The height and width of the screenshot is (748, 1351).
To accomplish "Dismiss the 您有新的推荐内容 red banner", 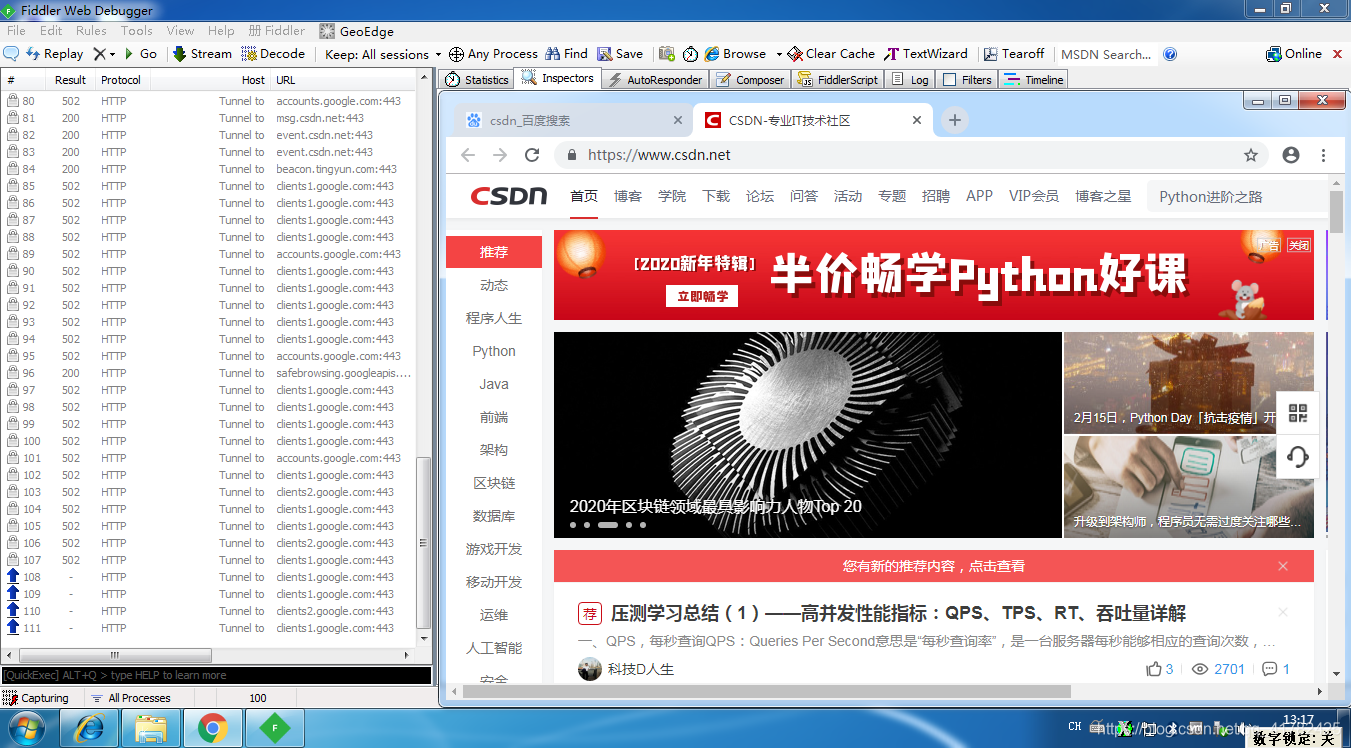I will point(1283,566).
